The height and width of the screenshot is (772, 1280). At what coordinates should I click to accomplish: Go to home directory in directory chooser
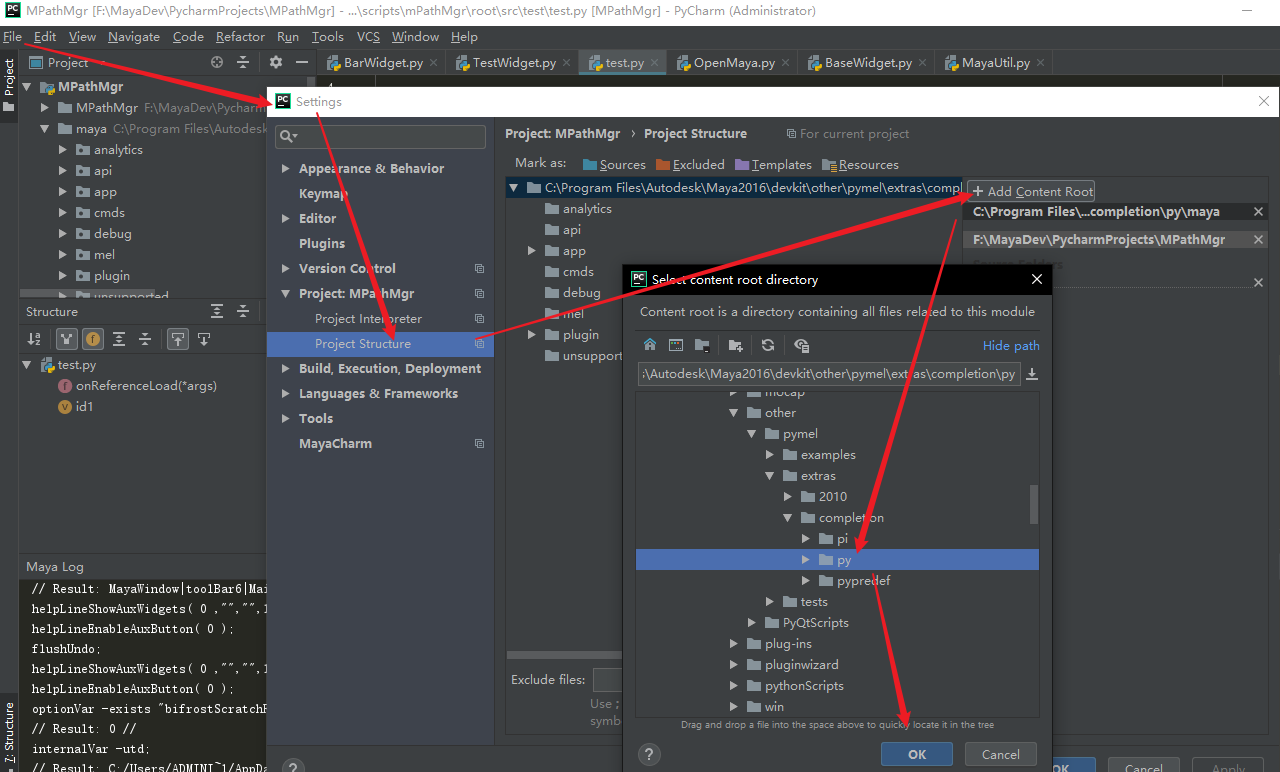pos(650,345)
